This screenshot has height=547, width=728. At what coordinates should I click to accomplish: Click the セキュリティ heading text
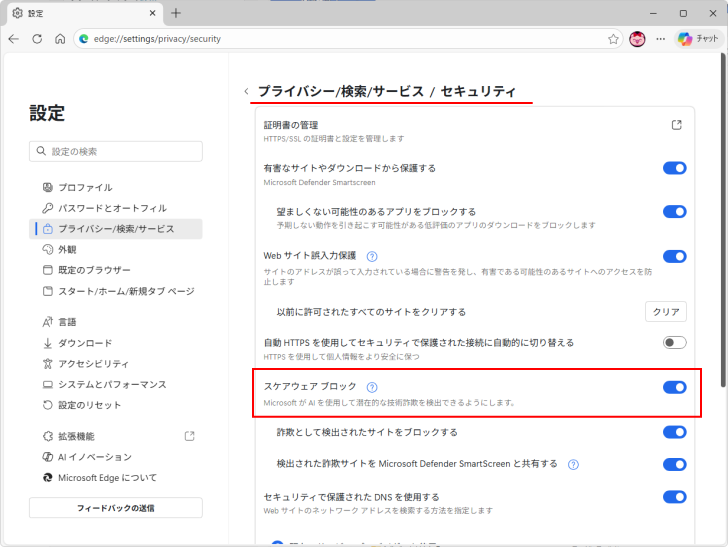coord(478,91)
